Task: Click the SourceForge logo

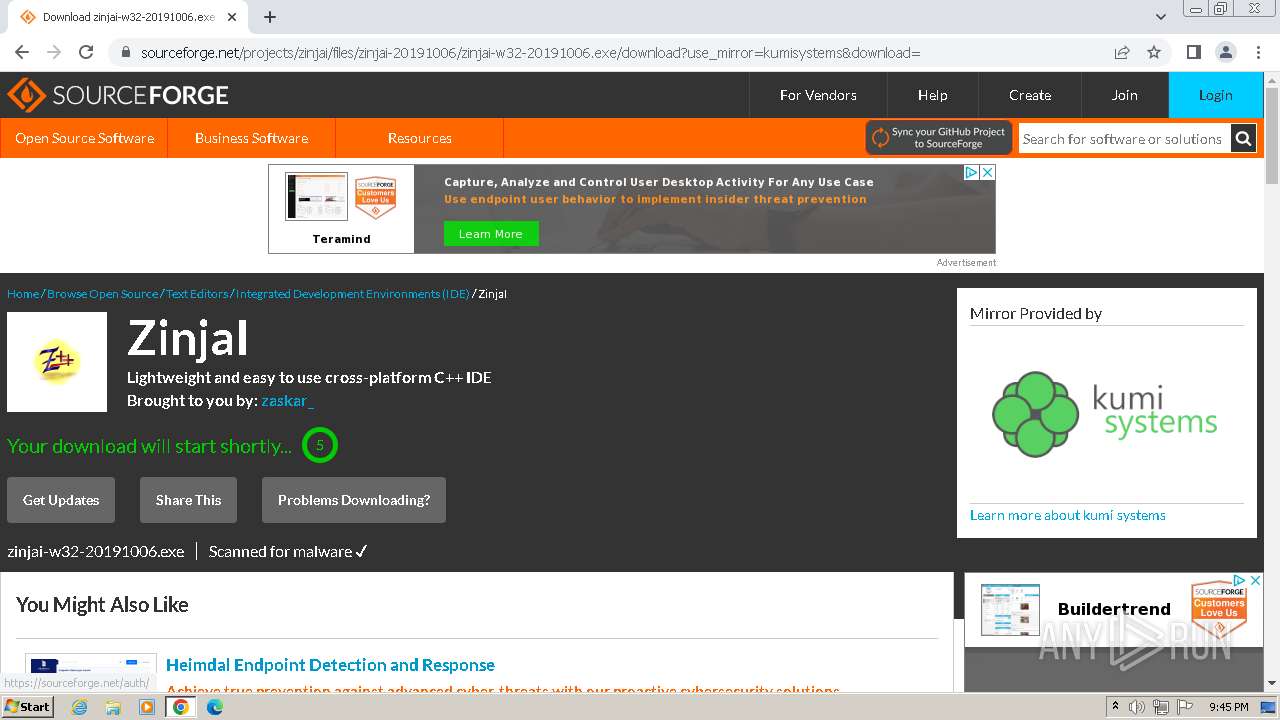Action: click(118, 95)
